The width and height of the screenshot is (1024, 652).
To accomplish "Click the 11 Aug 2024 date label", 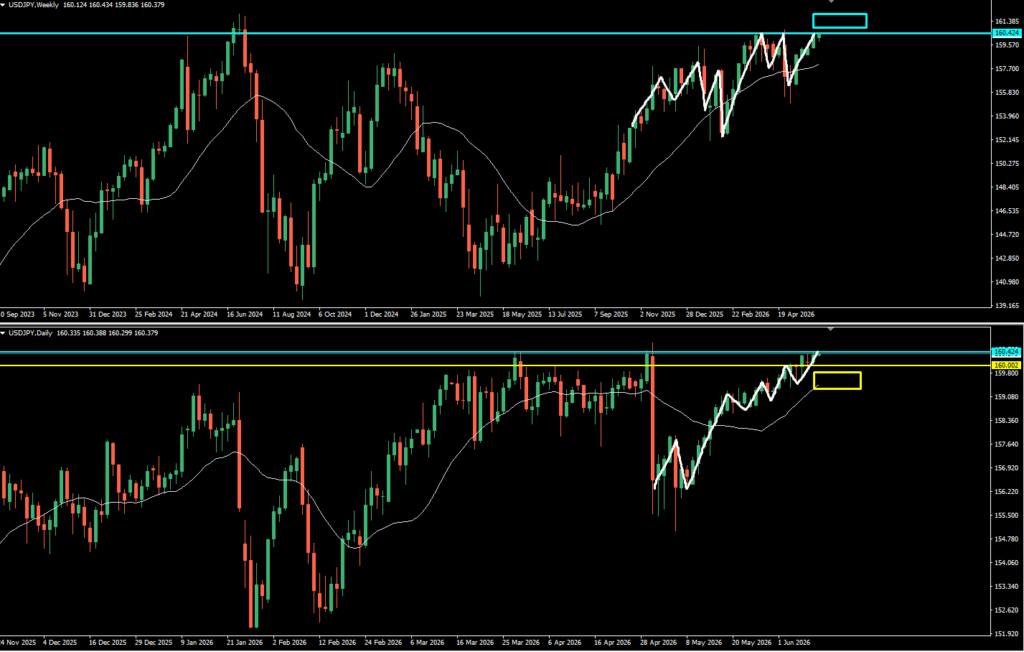I will 292,314.
